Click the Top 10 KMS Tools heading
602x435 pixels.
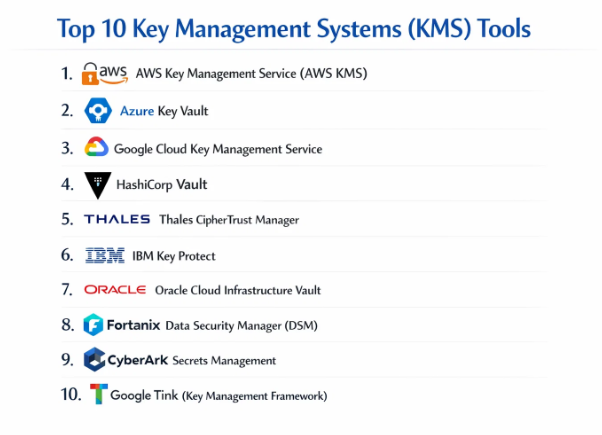(301, 27)
